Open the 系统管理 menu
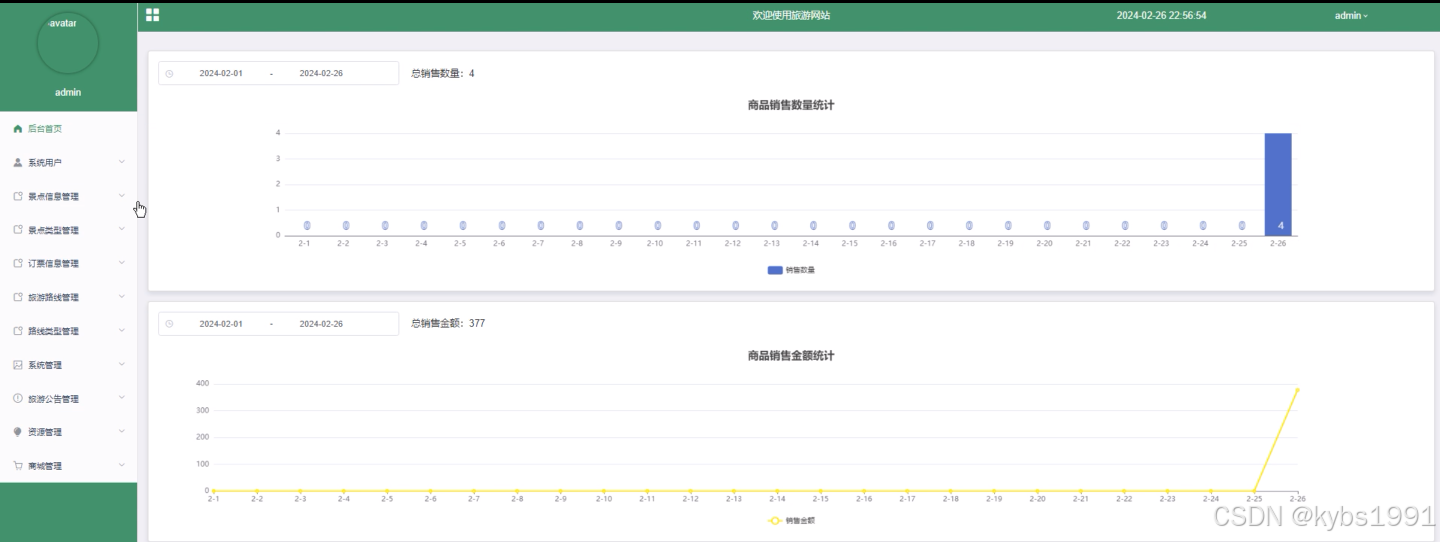 click(68, 365)
